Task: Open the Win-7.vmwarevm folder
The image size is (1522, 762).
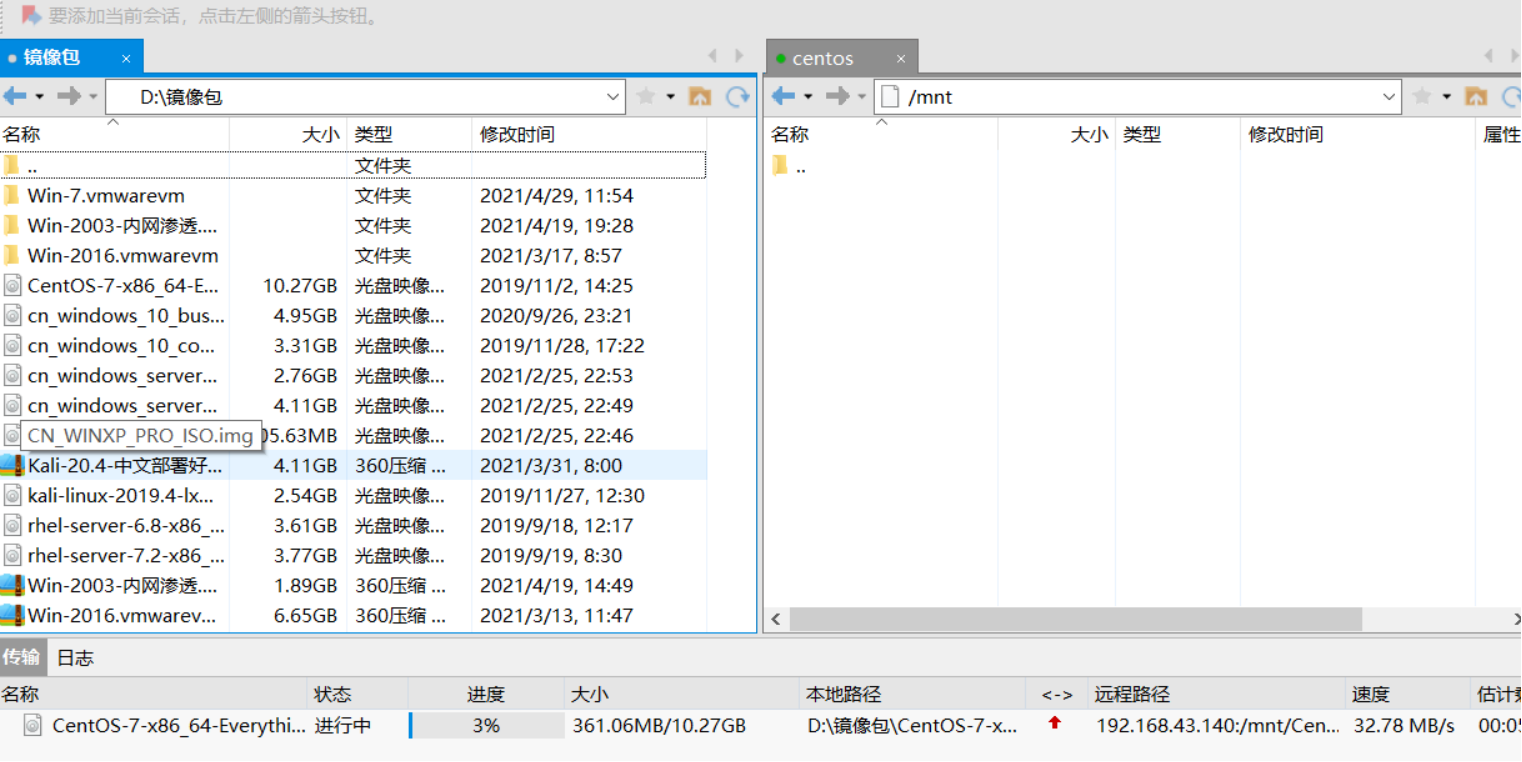Action: [105, 195]
